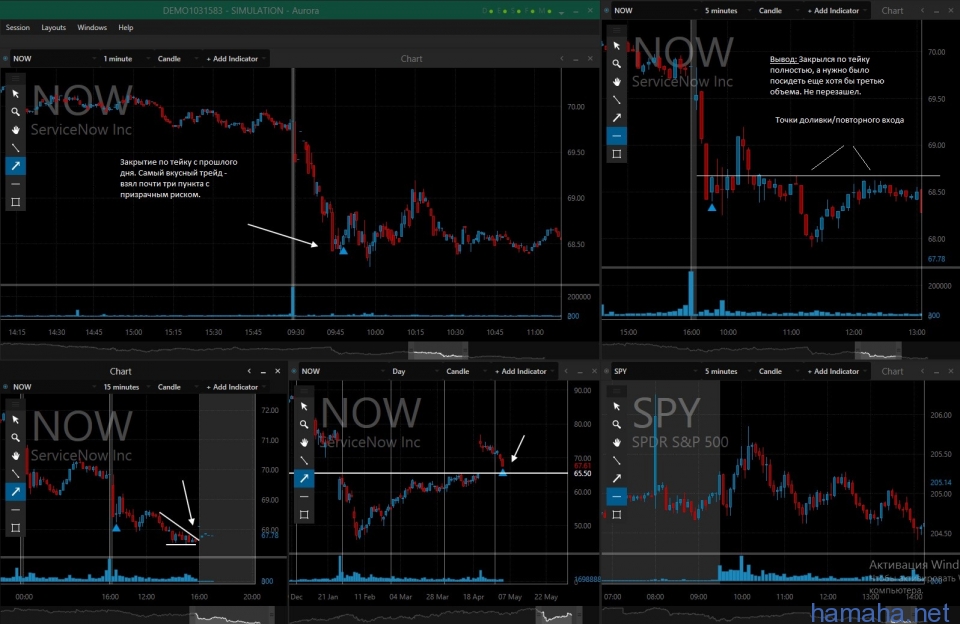The height and width of the screenshot is (624, 960).
Task: Open the 5 minutes timeframe dropdown in the SPY chart
Action: pos(726,371)
